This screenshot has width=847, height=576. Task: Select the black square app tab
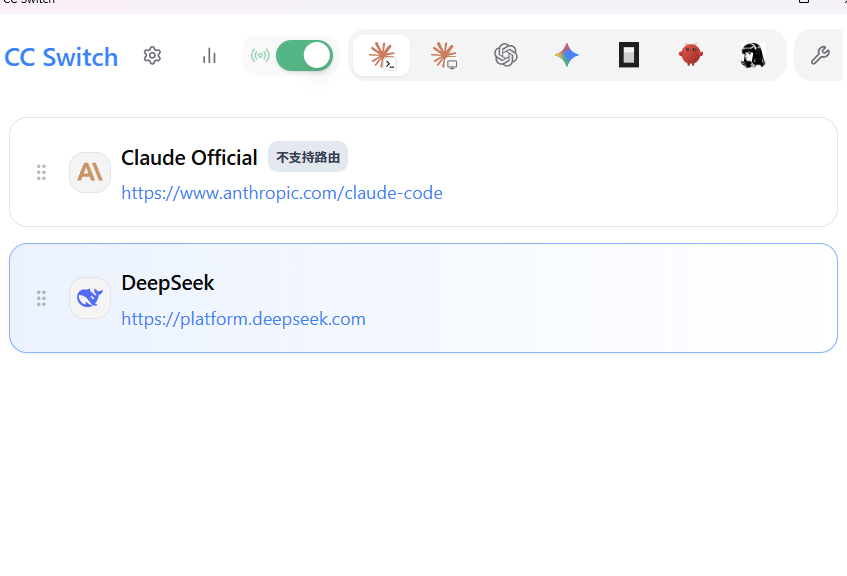629,55
